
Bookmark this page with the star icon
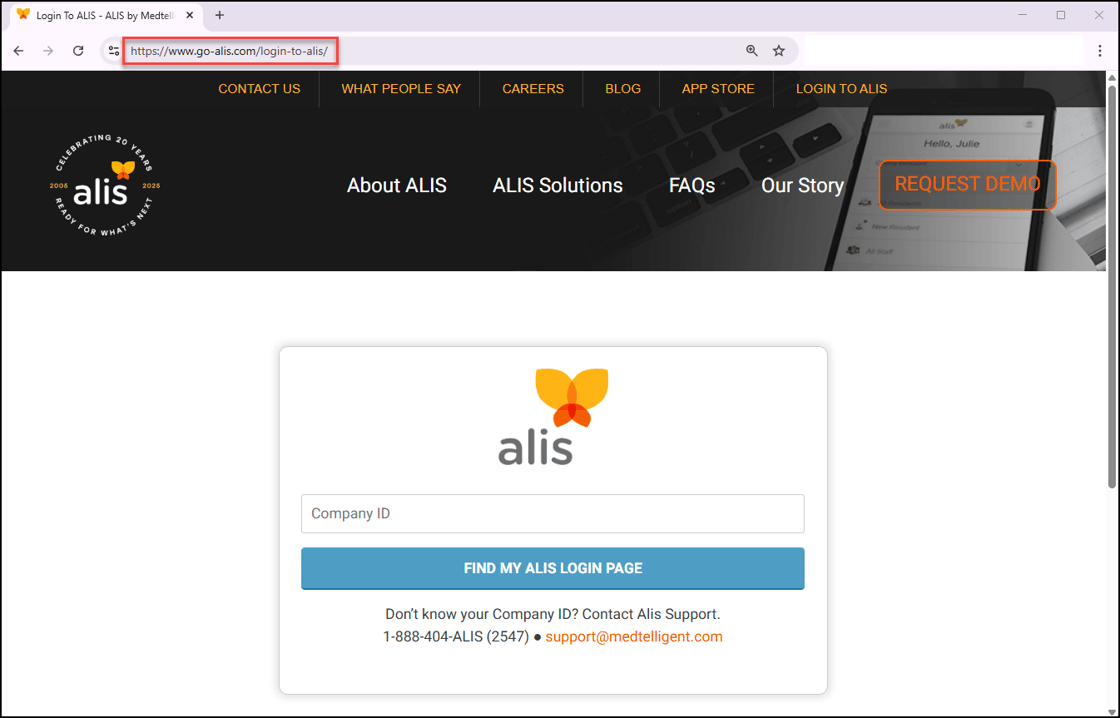[779, 50]
